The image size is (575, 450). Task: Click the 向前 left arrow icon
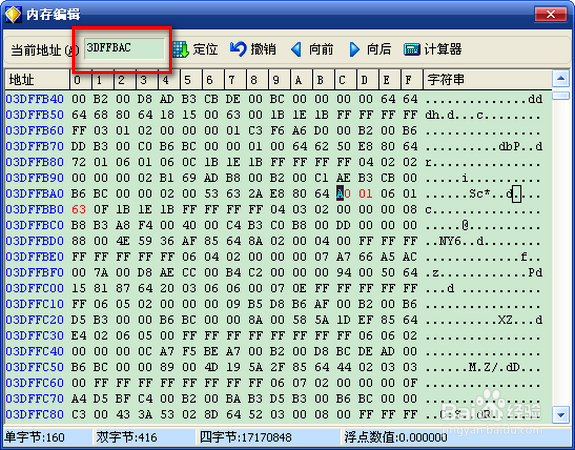(296, 49)
